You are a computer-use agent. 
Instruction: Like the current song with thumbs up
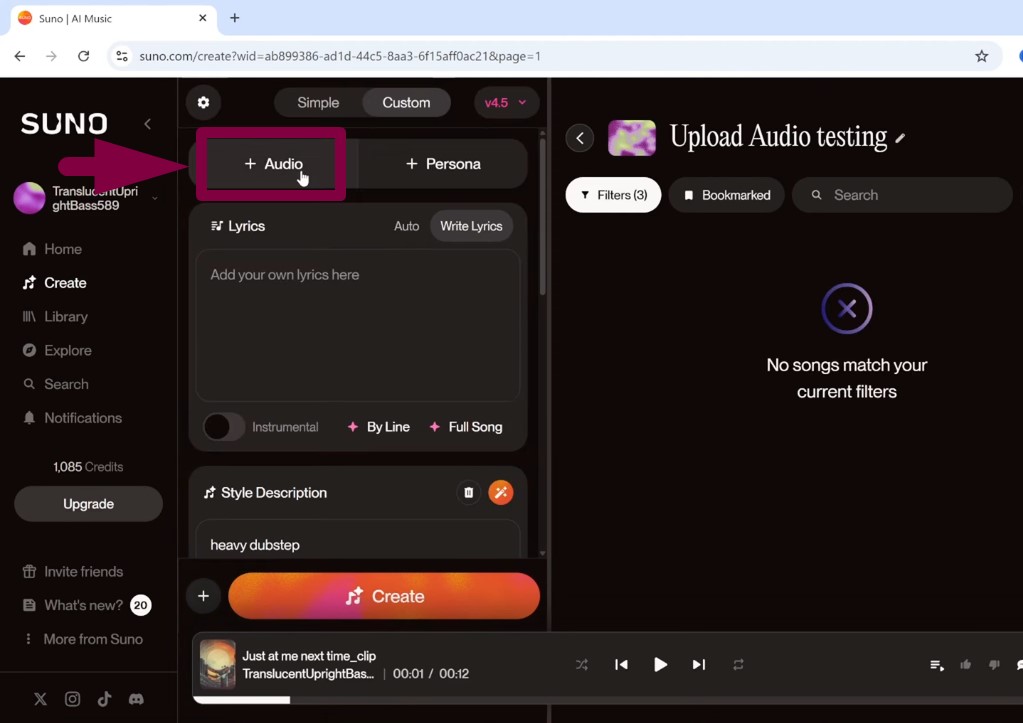966,665
